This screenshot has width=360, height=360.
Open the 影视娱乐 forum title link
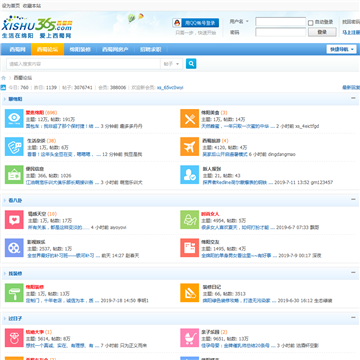click(x=36, y=242)
